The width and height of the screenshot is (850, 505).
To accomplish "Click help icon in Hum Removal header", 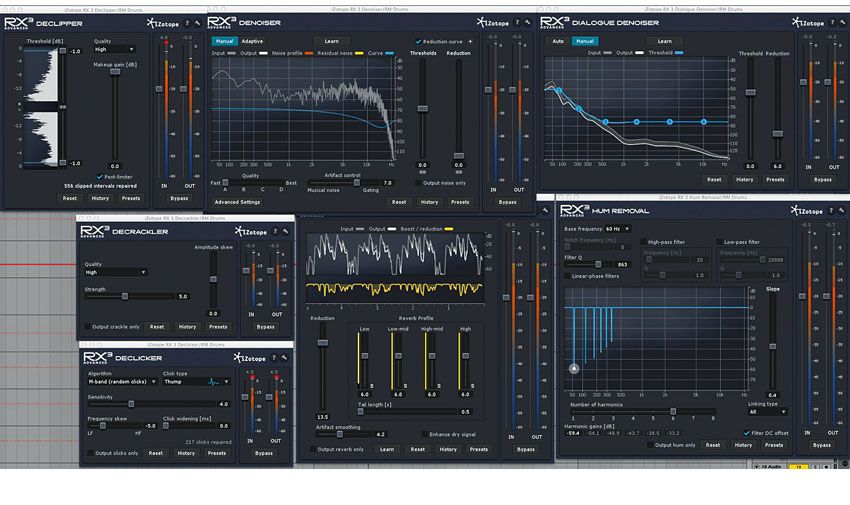I will (x=831, y=210).
